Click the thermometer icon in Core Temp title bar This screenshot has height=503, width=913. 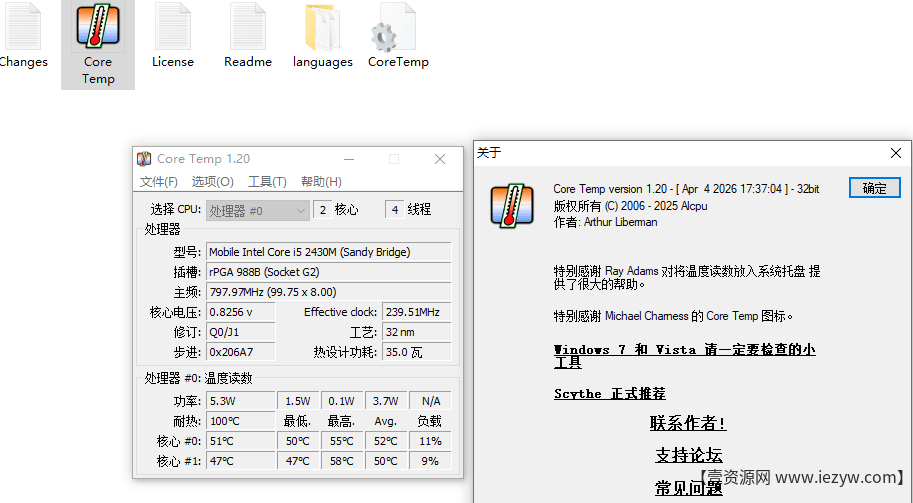point(144,158)
